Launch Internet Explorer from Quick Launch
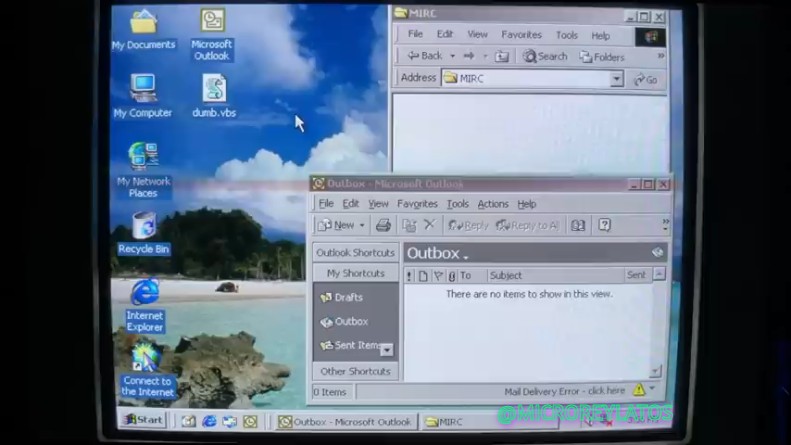Screen dimensions: 791x445 pos(209,421)
